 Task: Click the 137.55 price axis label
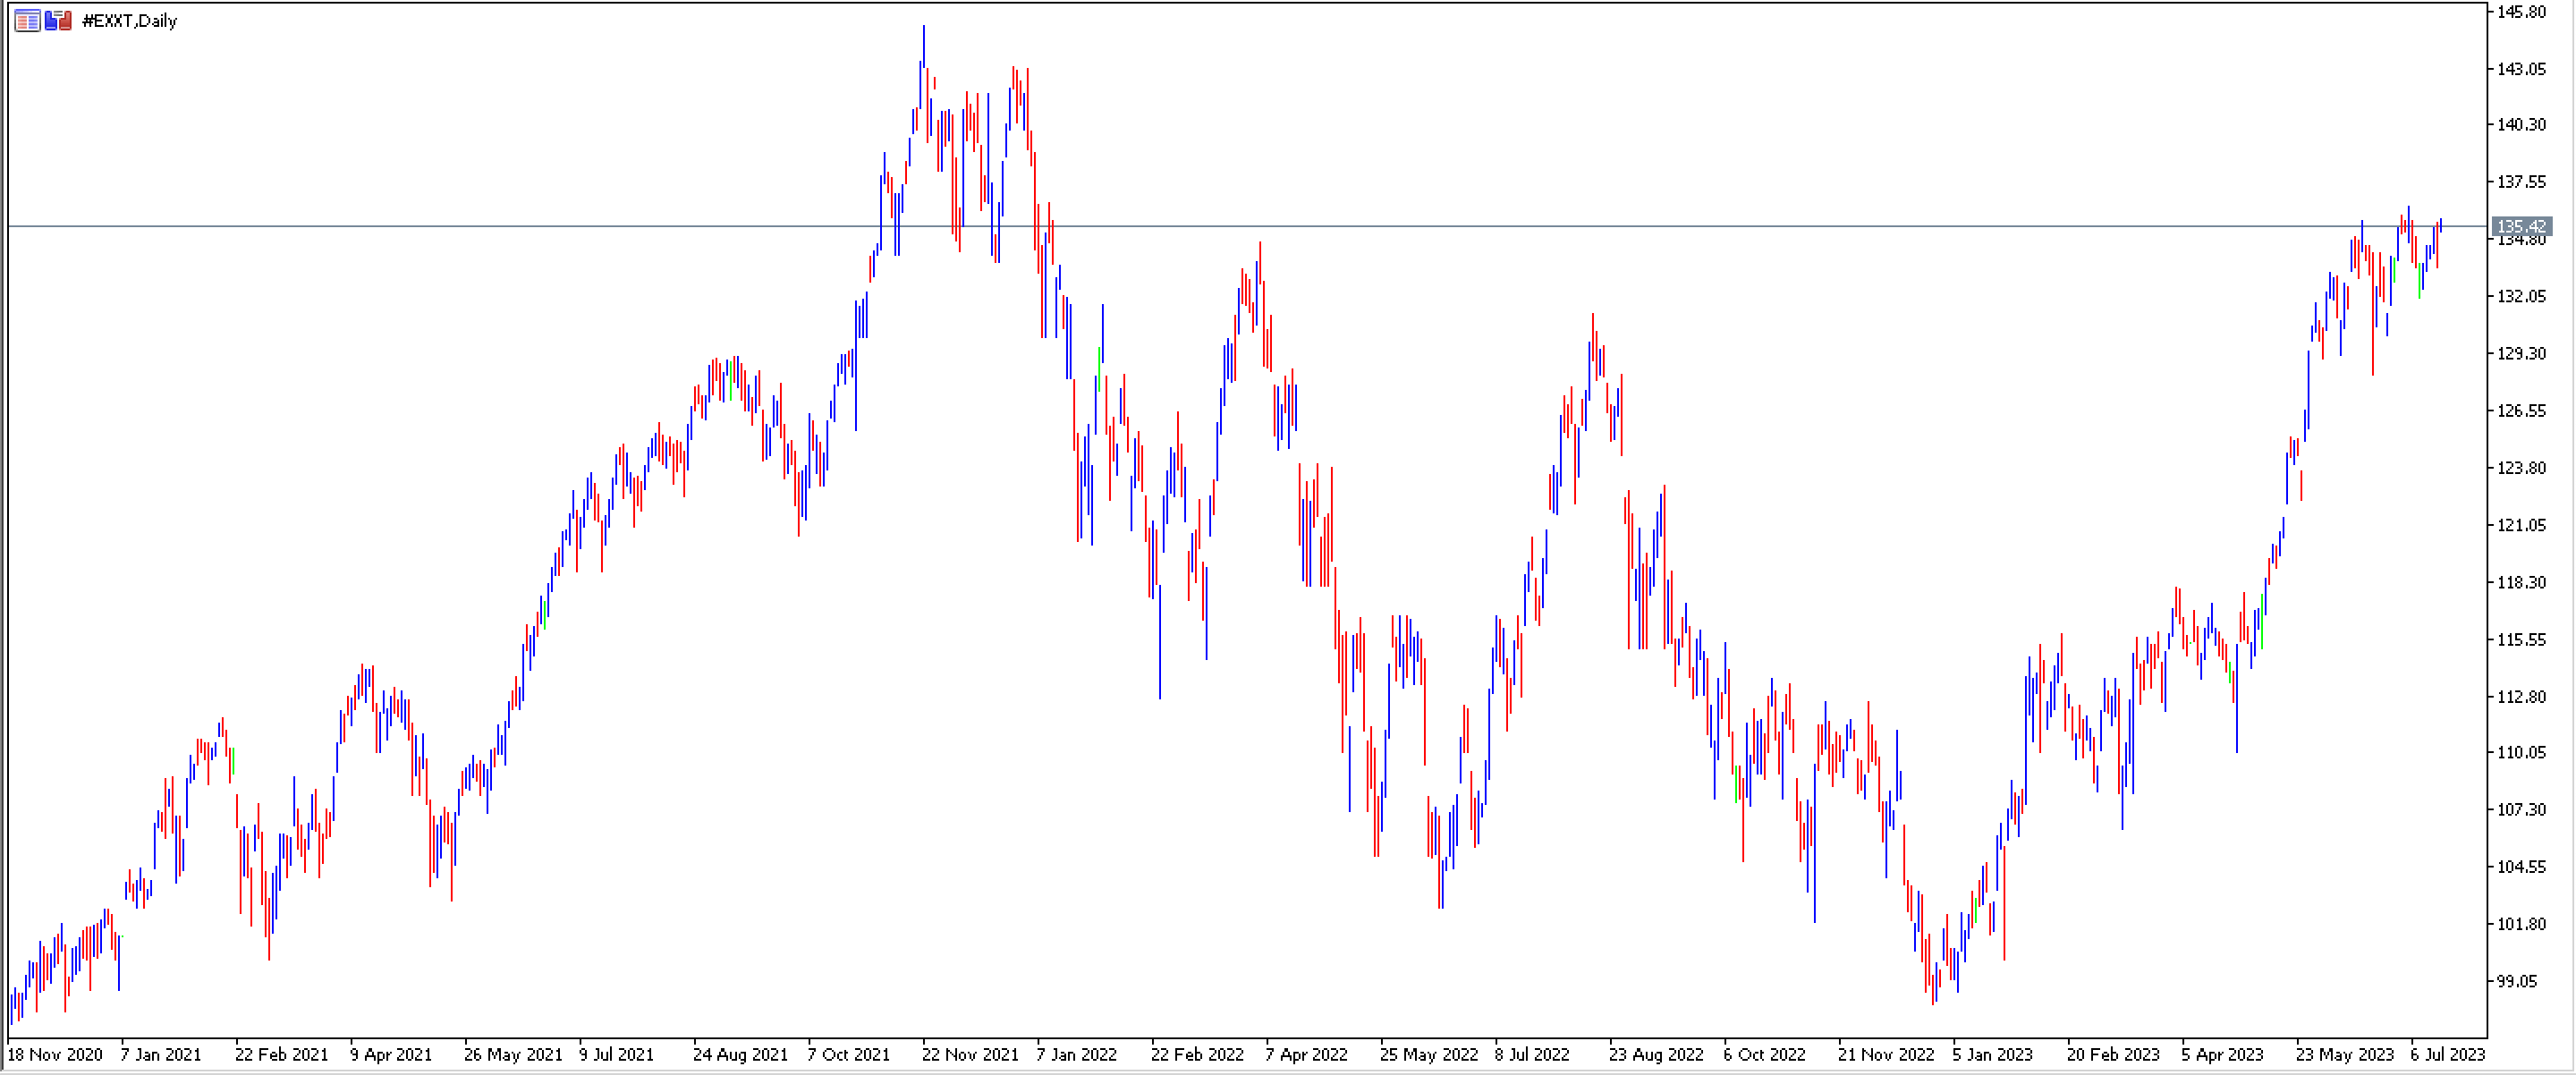click(2522, 182)
